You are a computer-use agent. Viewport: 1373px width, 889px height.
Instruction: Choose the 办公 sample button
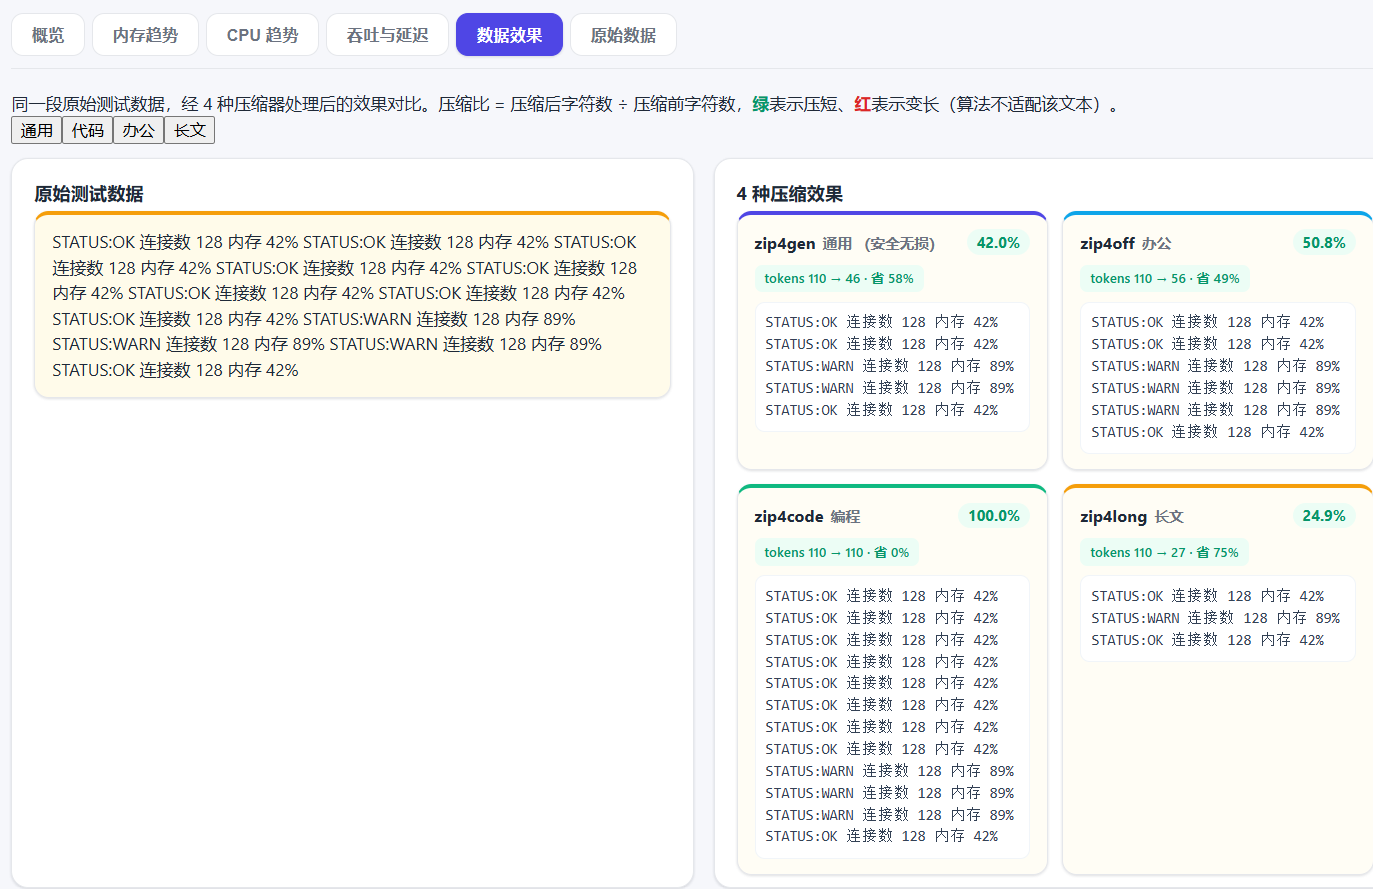click(139, 131)
